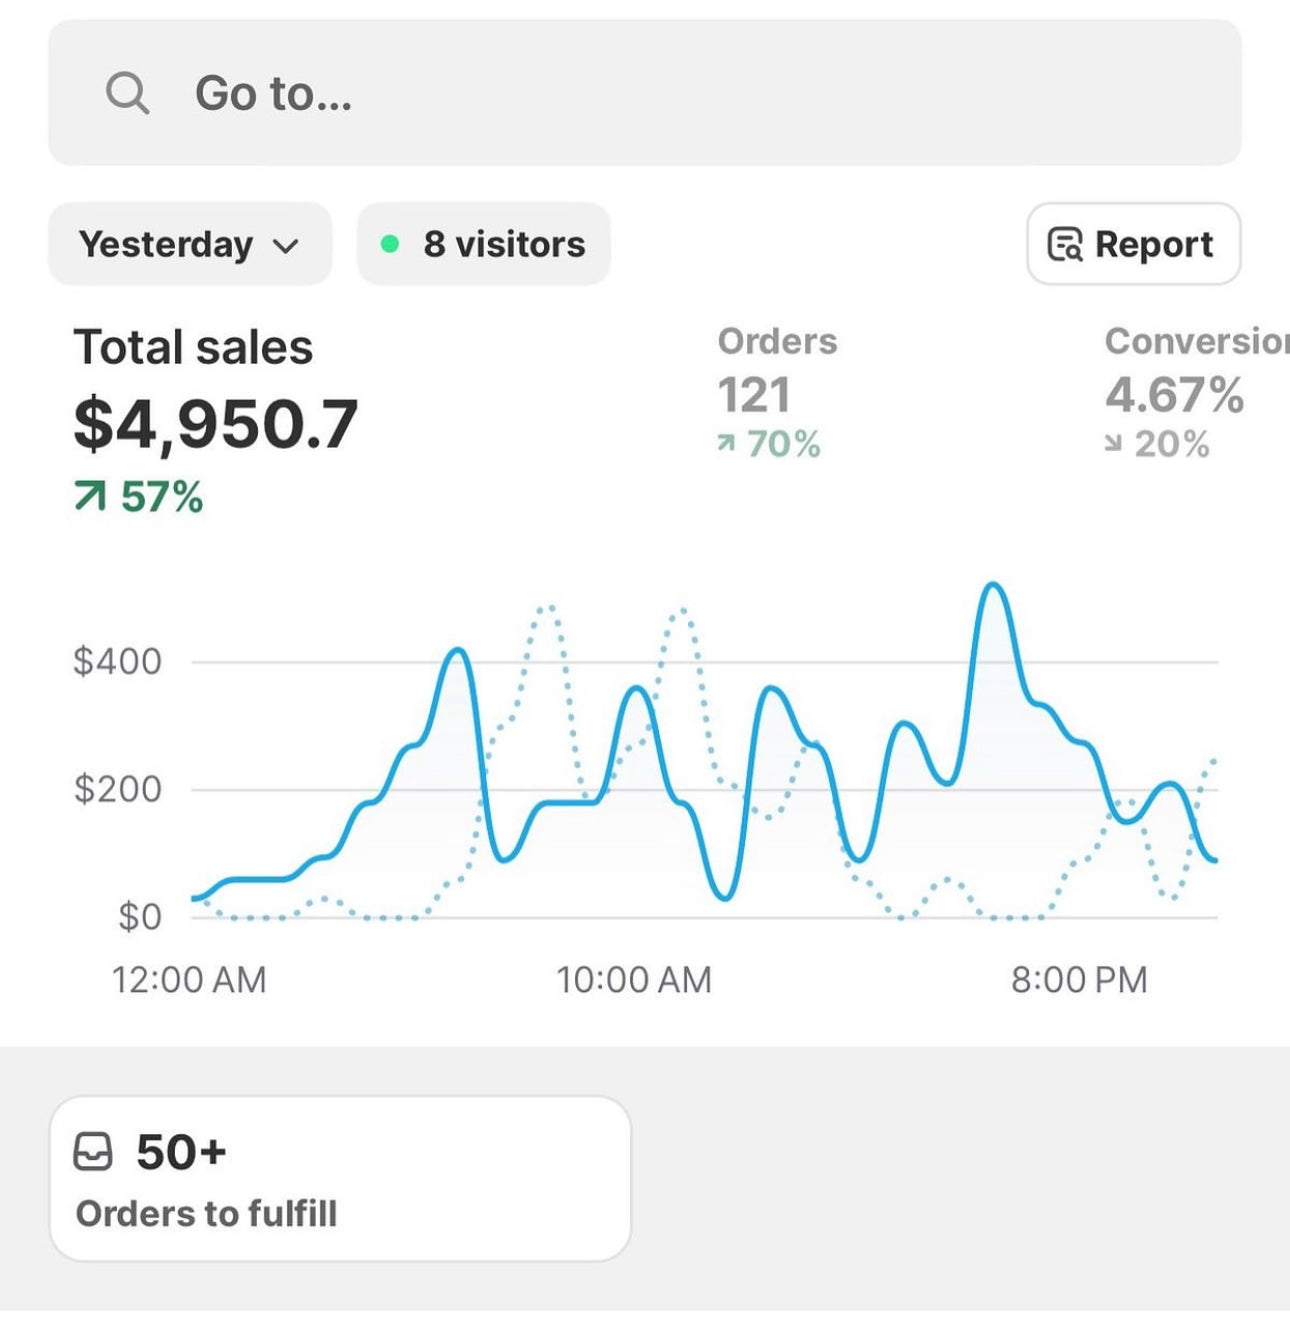
Task: Open the Orders to fulfill card
Action: click(x=340, y=1179)
